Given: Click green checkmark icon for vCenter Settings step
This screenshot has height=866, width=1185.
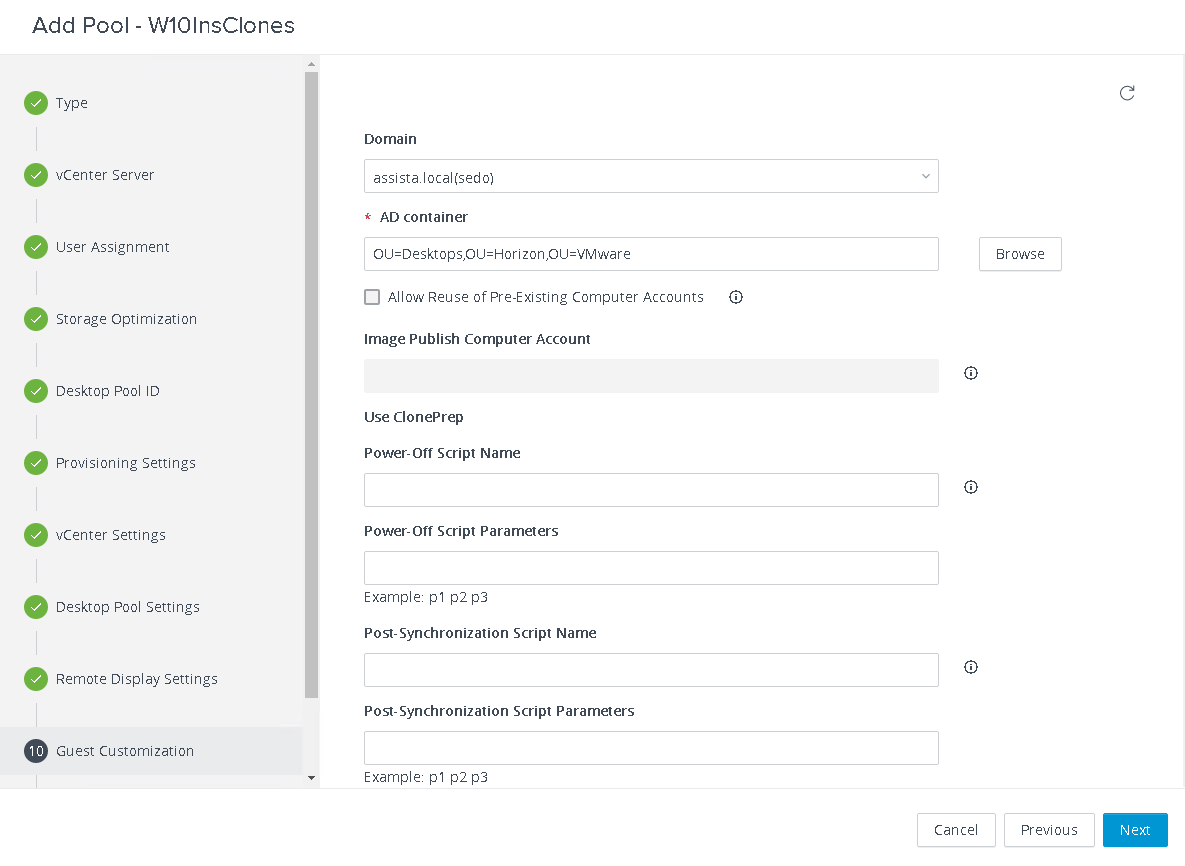Looking at the screenshot, I should point(36,534).
